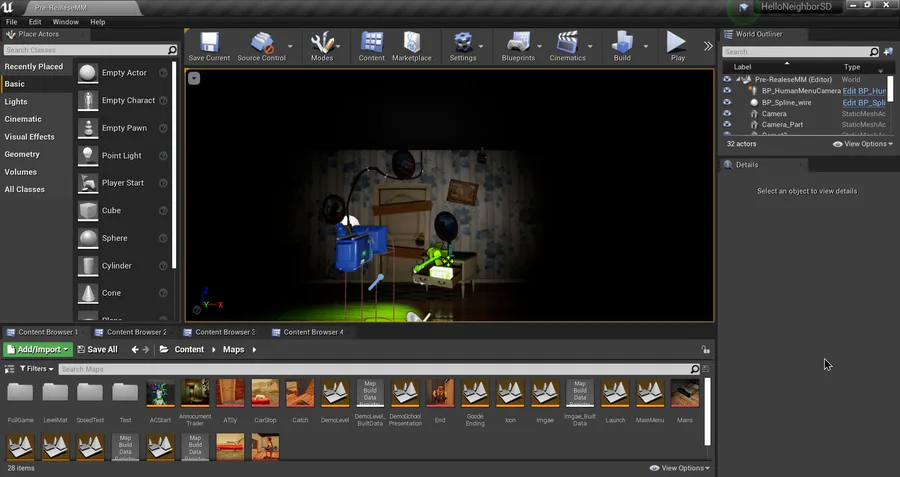Open Content Browser View Options
Image resolution: width=900 pixels, height=477 pixels.
click(680, 468)
